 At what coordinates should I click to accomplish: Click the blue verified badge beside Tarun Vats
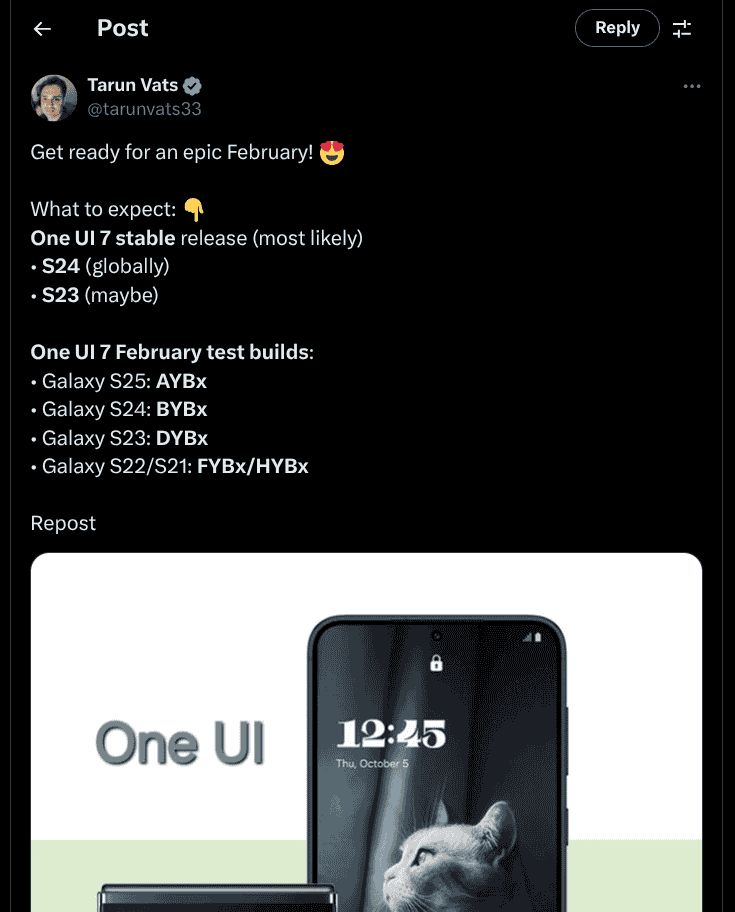191,85
